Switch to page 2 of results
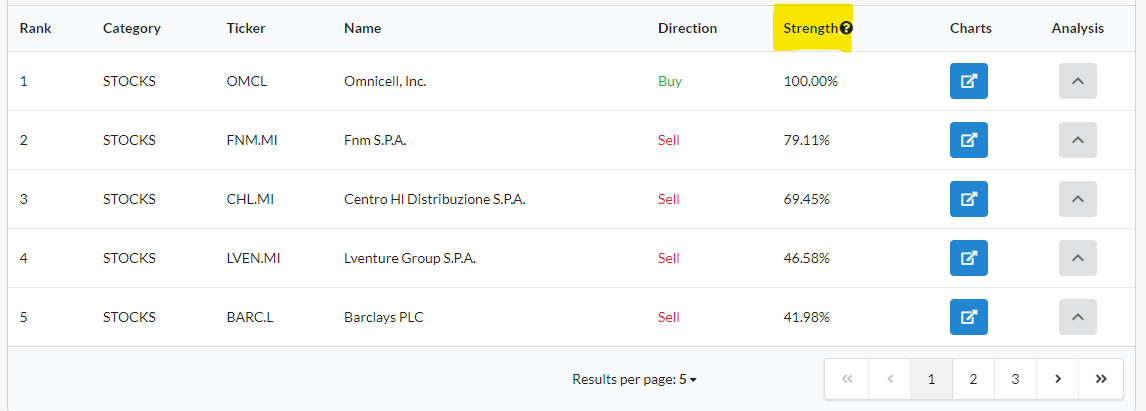The image size is (1146, 411). pyautogui.click(x=973, y=379)
